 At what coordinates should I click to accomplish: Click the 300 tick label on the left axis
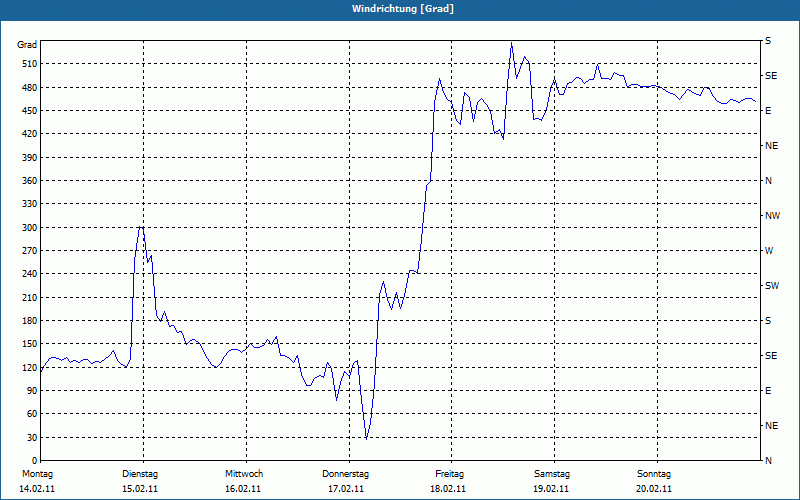[27, 228]
